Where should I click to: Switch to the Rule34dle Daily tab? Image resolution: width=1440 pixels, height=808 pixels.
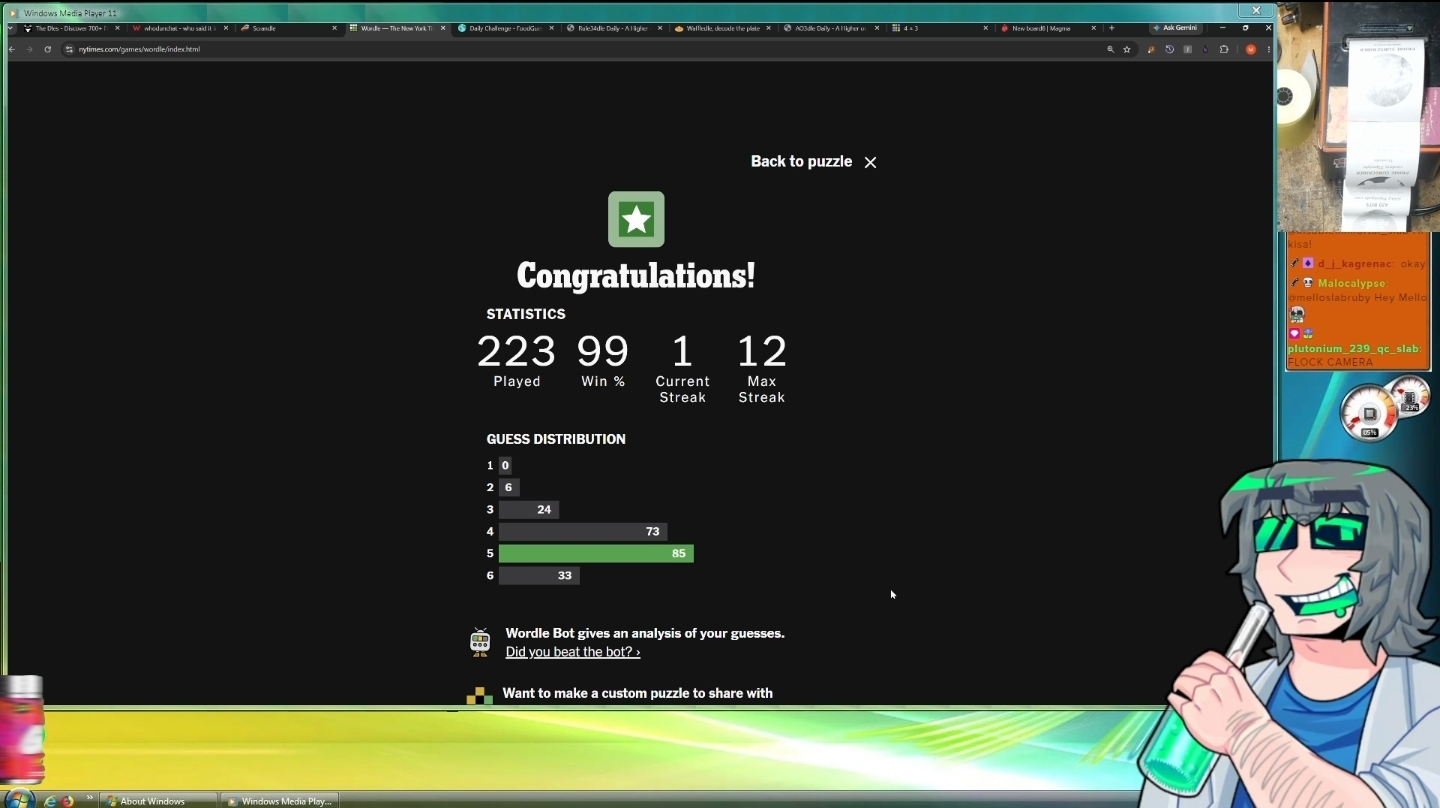(x=612, y=28)
